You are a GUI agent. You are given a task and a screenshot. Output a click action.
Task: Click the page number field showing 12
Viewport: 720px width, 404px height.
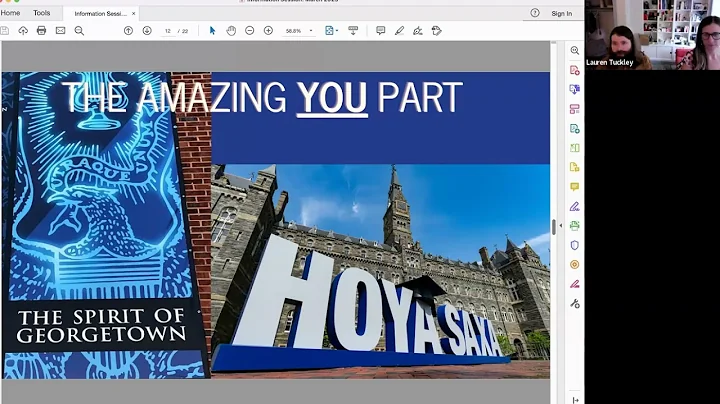[168, 31]
